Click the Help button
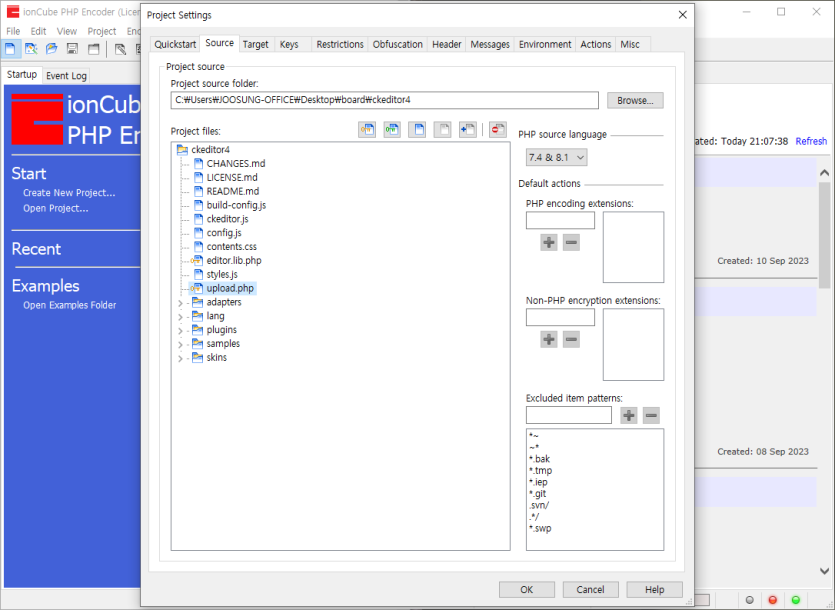Image resolution: width=835 pixels, height=610 pixels. [654, 589]
